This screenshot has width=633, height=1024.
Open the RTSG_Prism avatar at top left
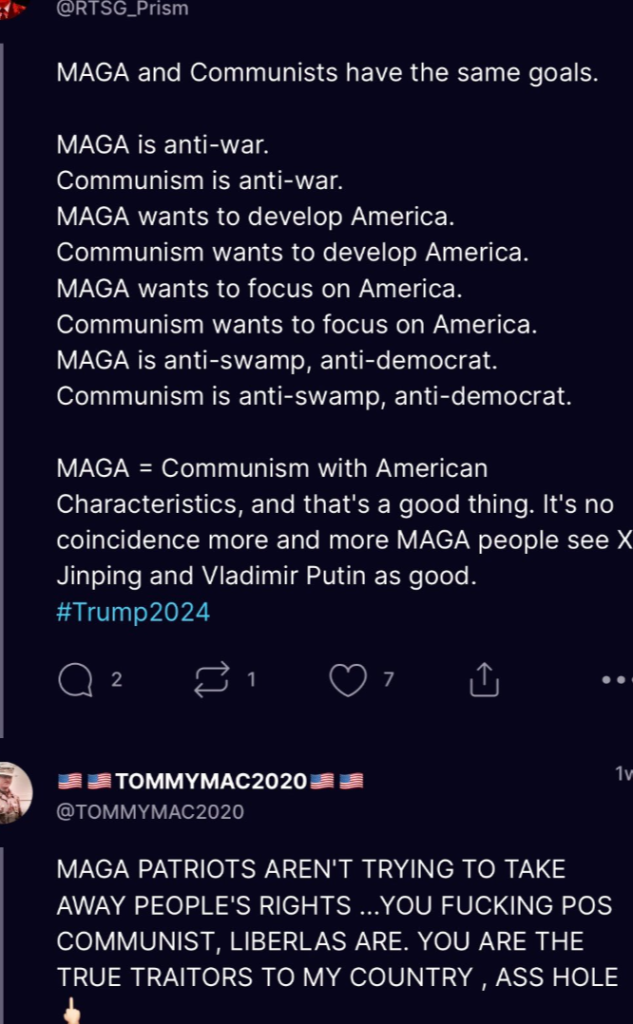12,8
